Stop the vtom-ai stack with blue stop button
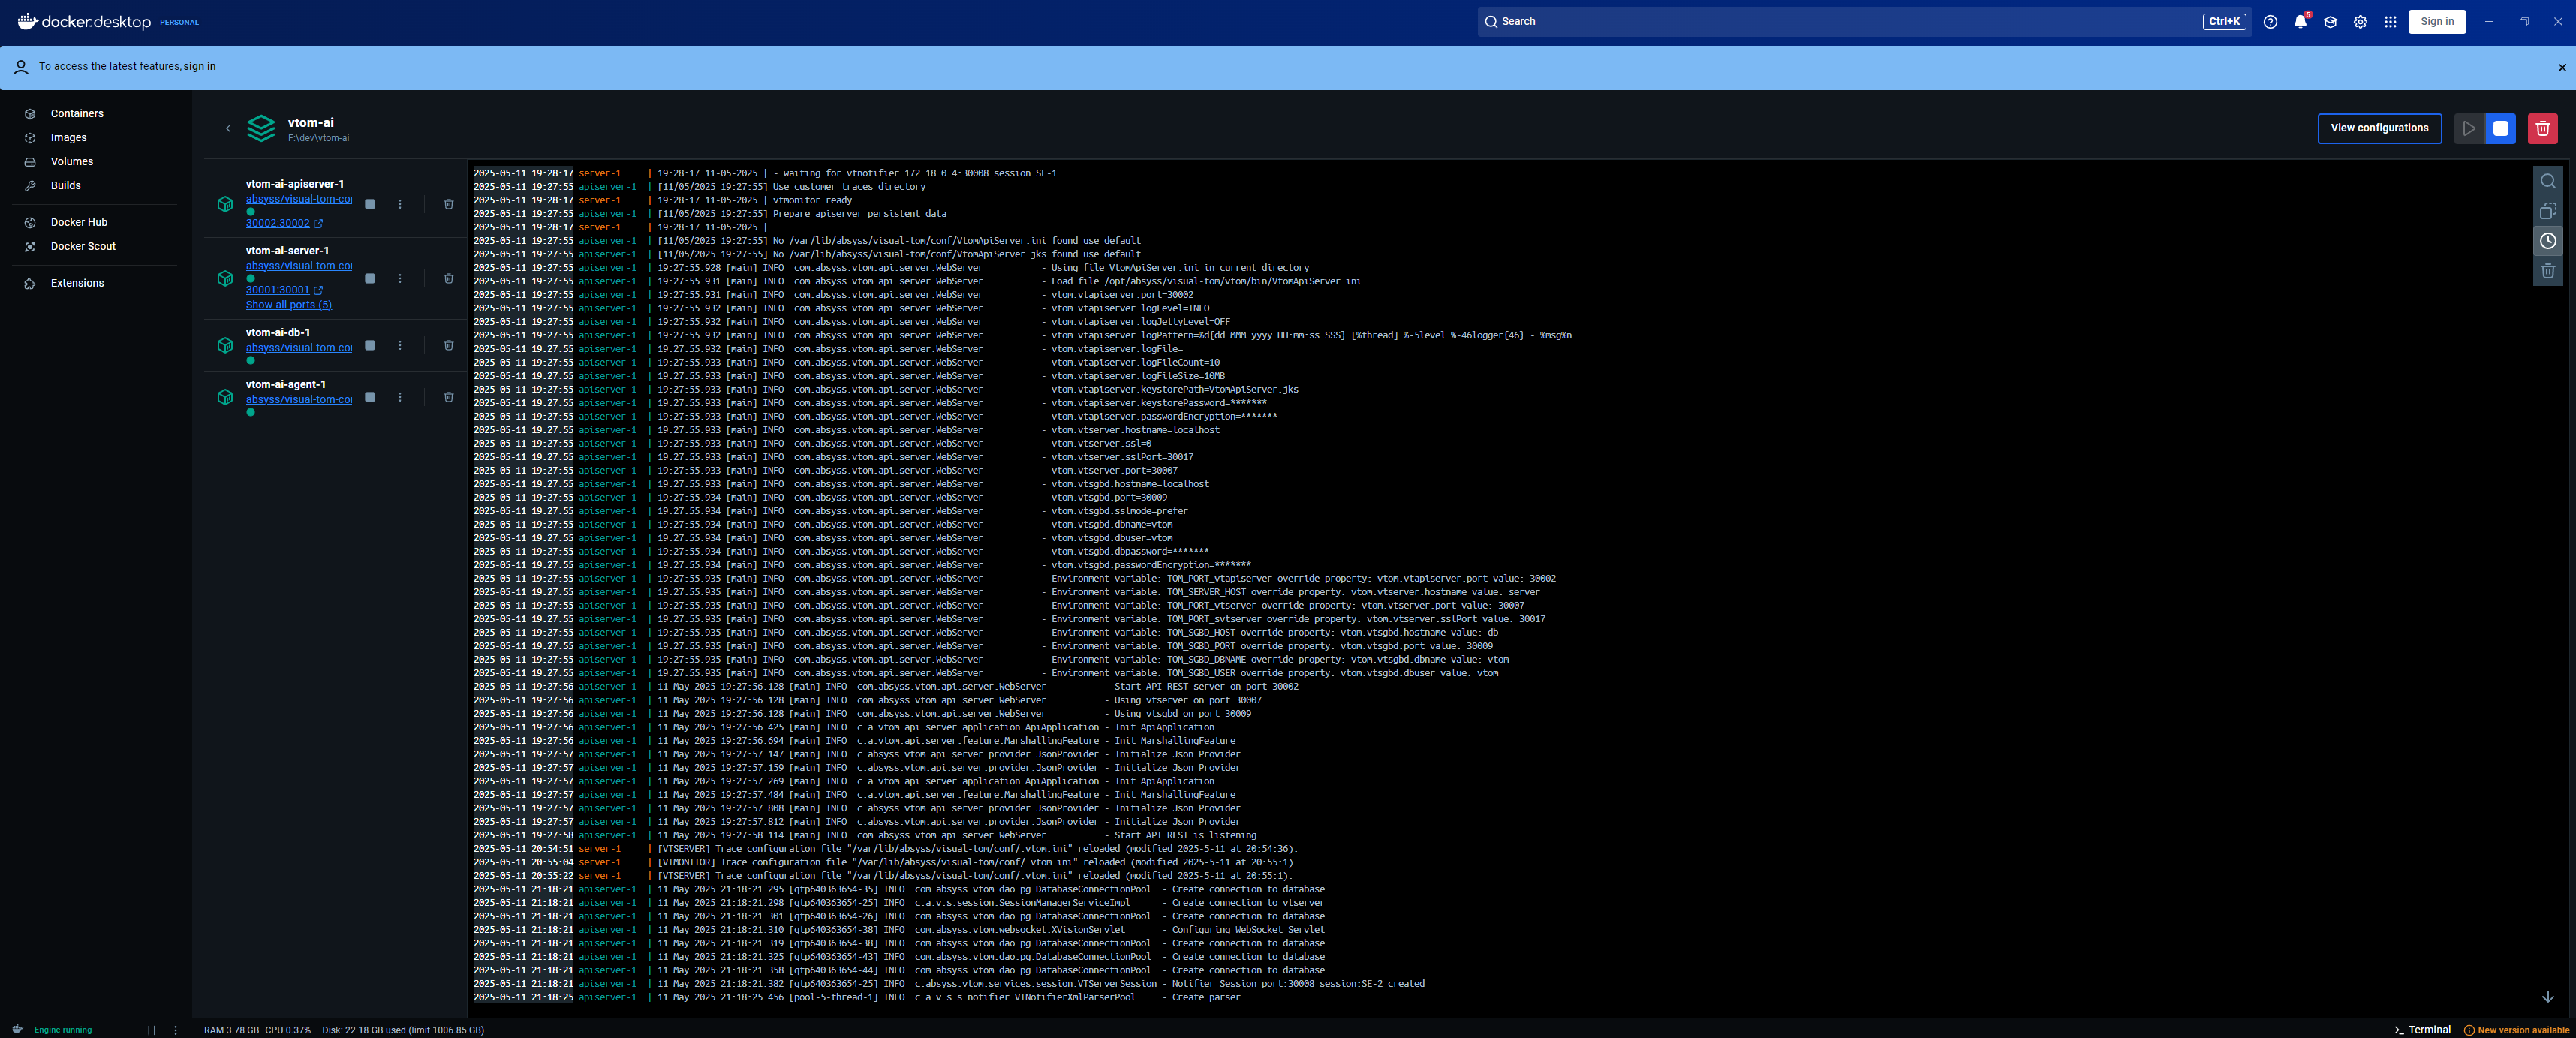2576x1038 pixels. click(x=2500, y=129)
